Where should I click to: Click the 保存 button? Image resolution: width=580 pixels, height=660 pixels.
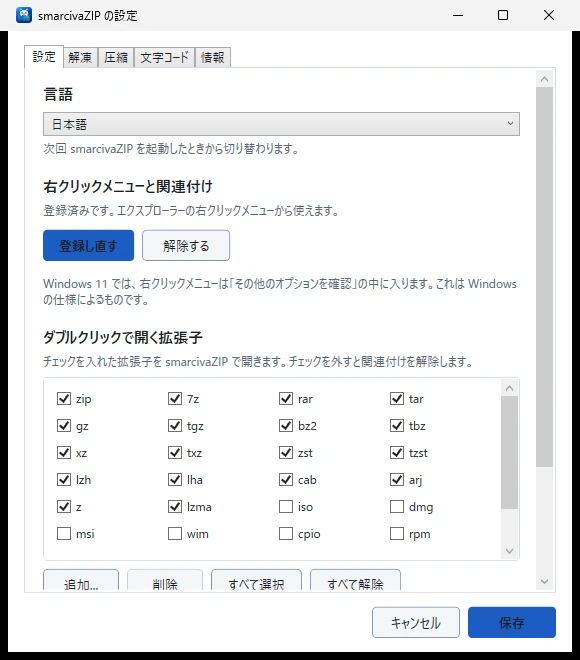(x=512, y=623)
